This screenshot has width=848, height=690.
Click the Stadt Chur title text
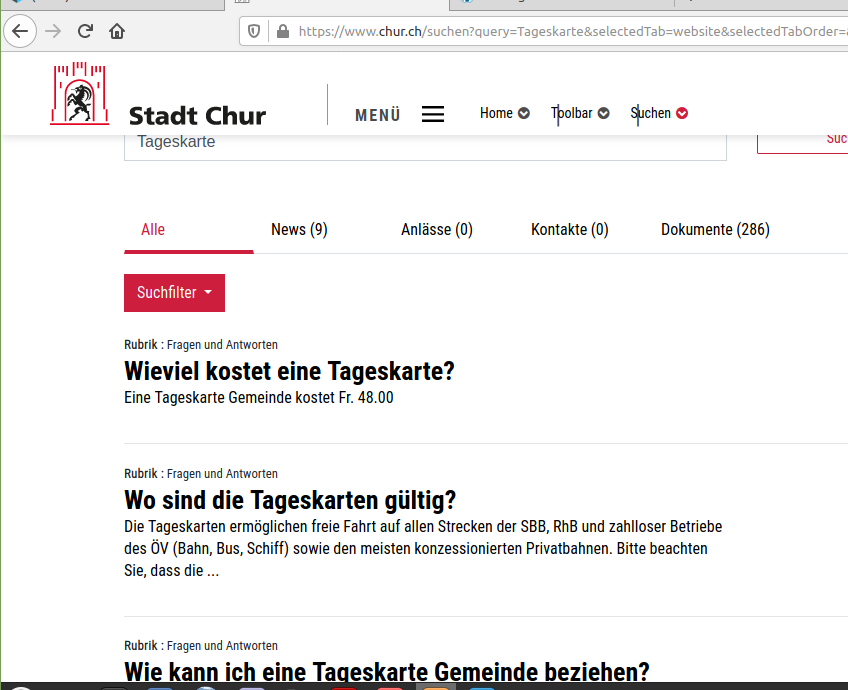pos(197,116)
